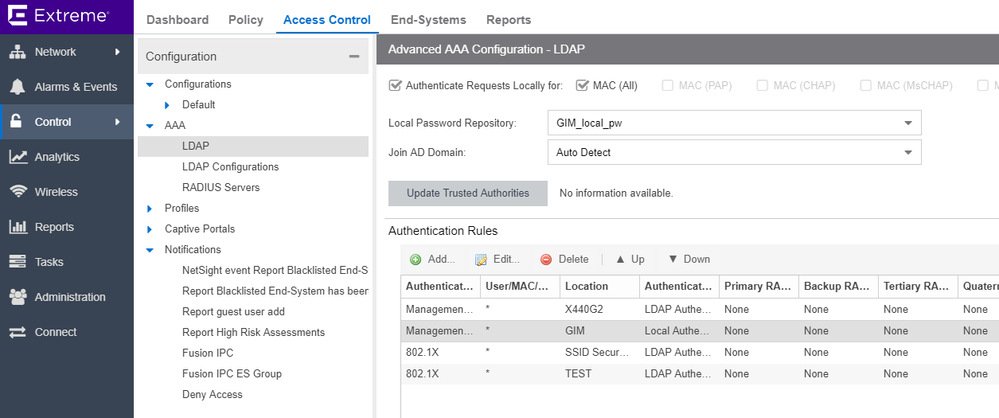Toggle Authenticate Requests Locally checkbox
This screenshot has height=418, width=999.
point(396,86)
